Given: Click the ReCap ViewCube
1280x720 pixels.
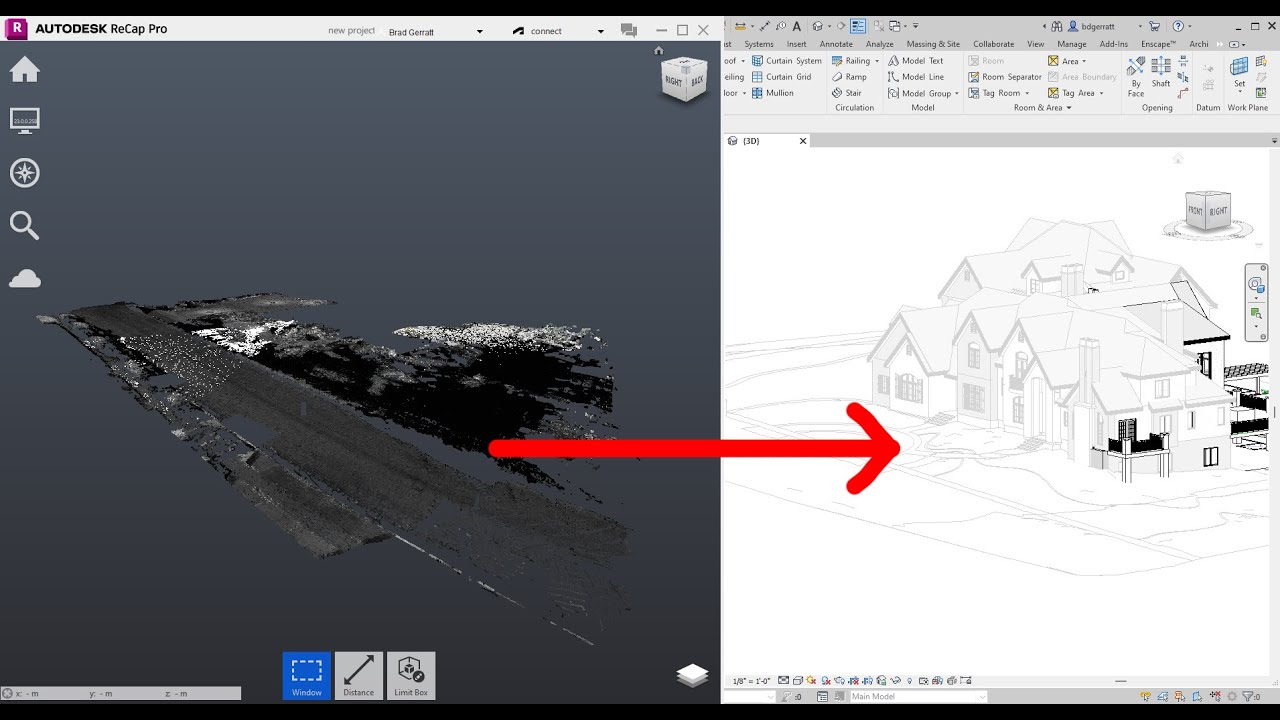Looking at the screenshot, I should (684, 80).
